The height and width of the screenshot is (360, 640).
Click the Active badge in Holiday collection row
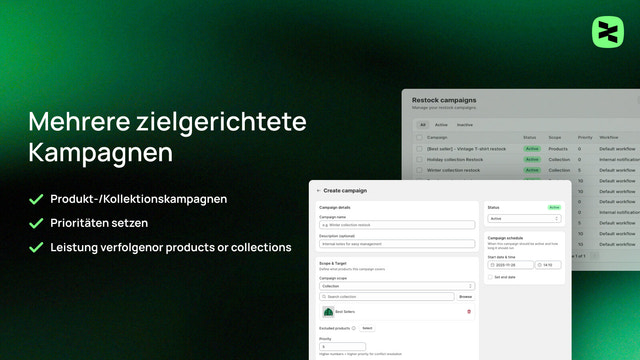point(532,160)
